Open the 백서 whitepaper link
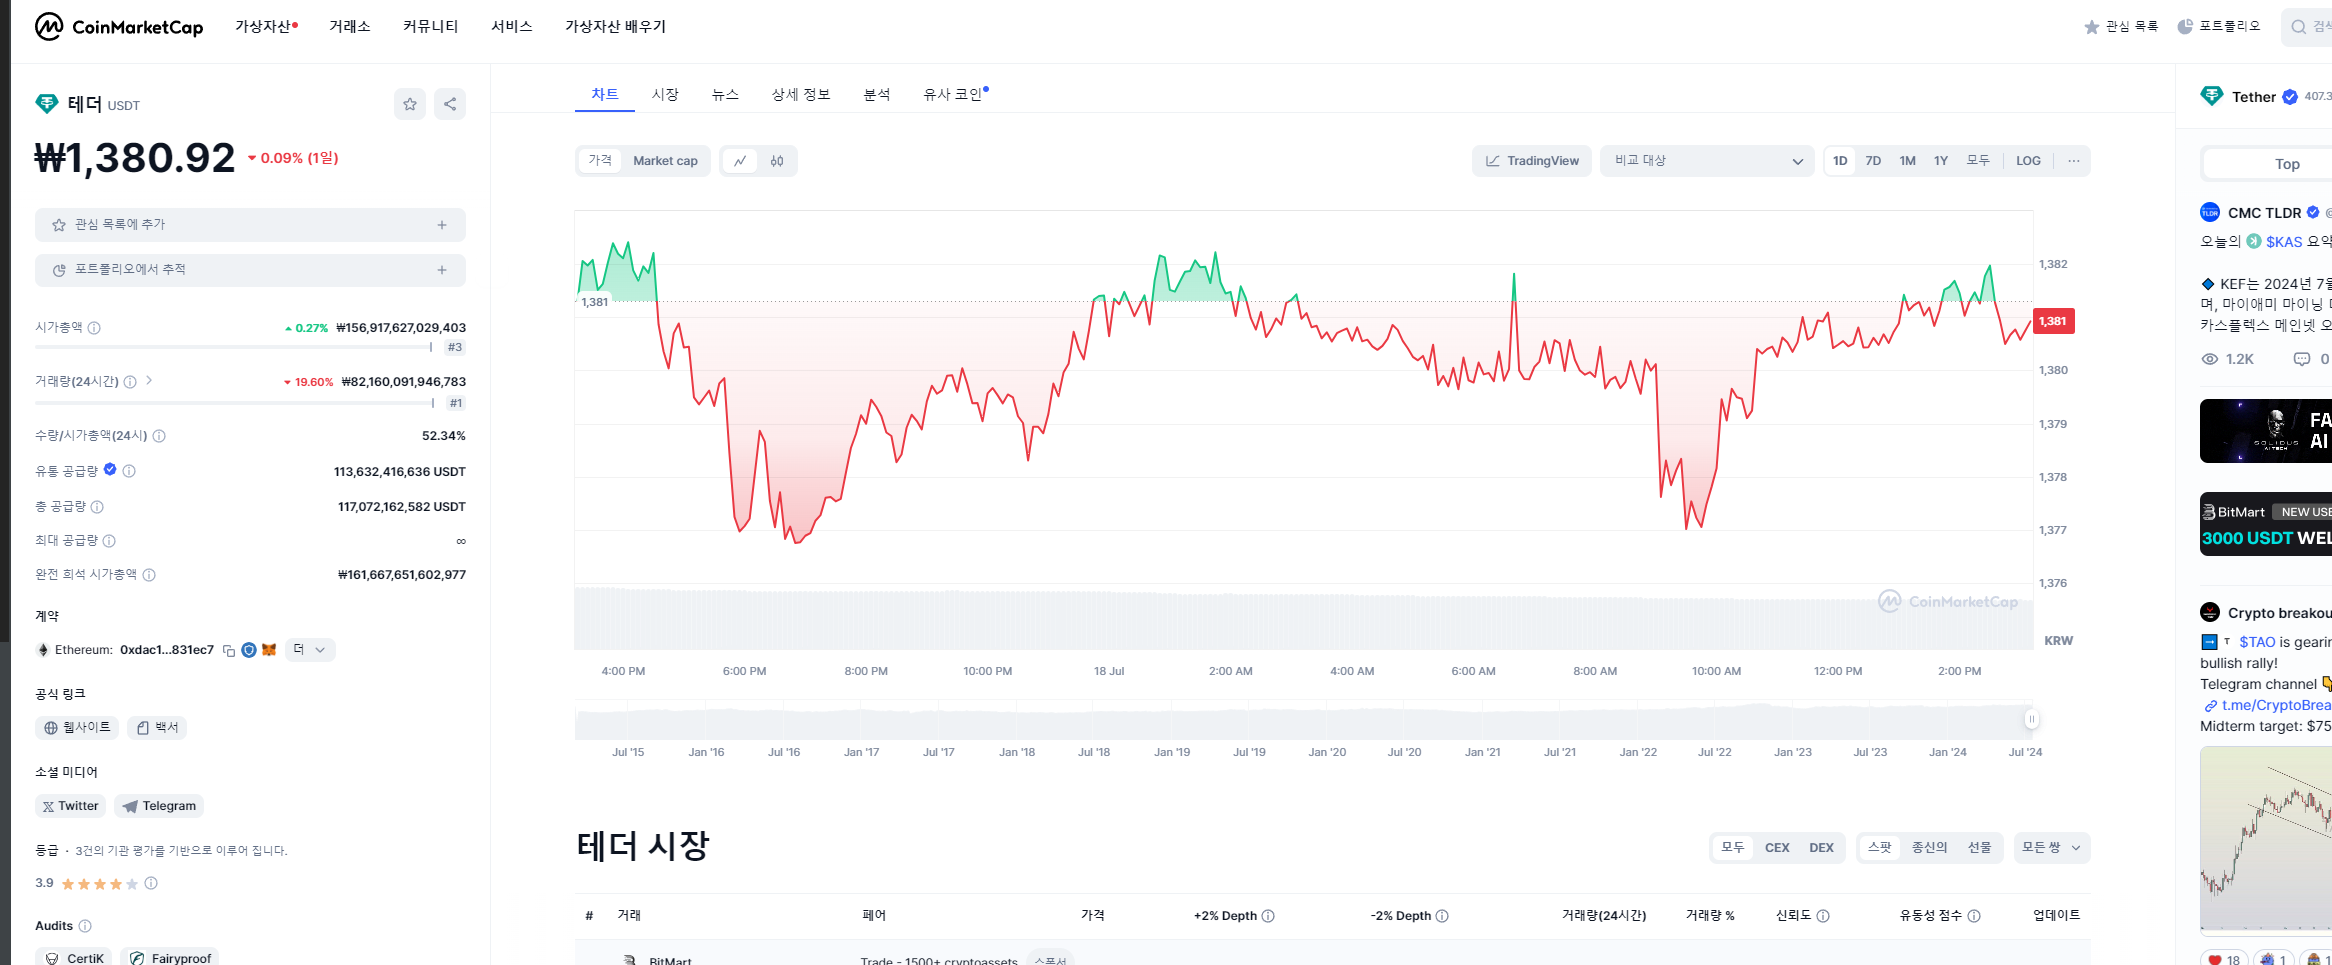This screenshot has width=2332, height=965. click(157, 728)
